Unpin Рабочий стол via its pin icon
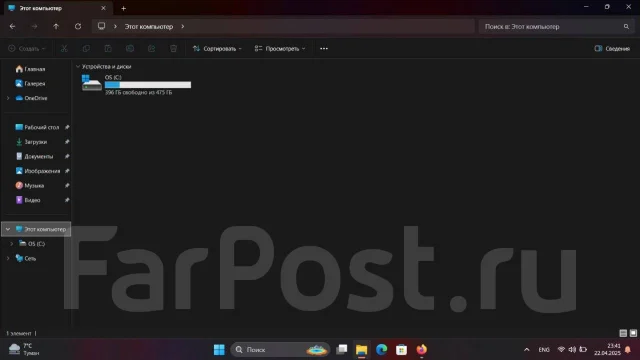This screenshot has width=640, height=360. 67,127
